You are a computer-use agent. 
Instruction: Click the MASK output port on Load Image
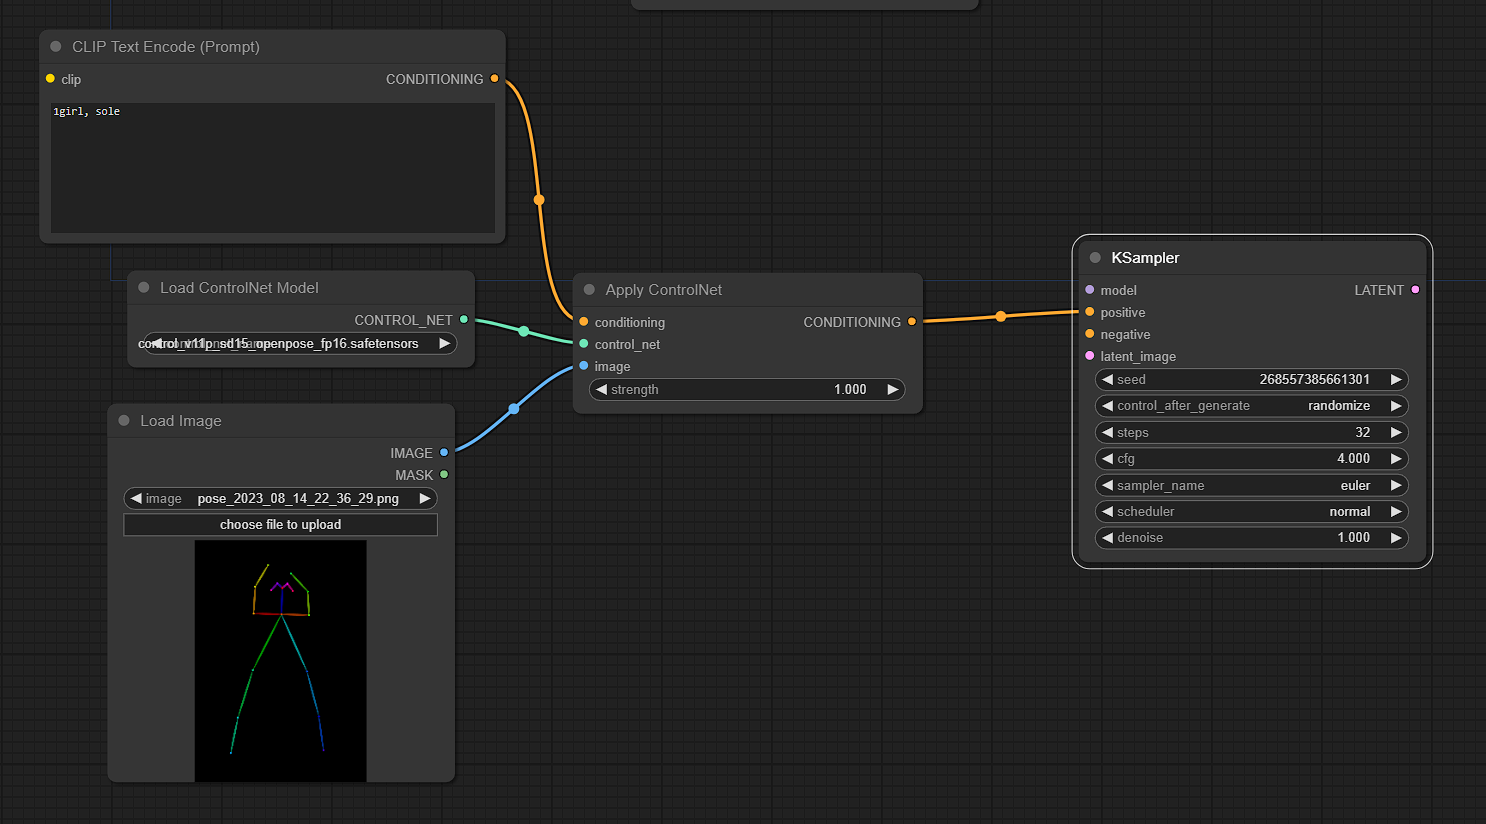click(445, 475)
